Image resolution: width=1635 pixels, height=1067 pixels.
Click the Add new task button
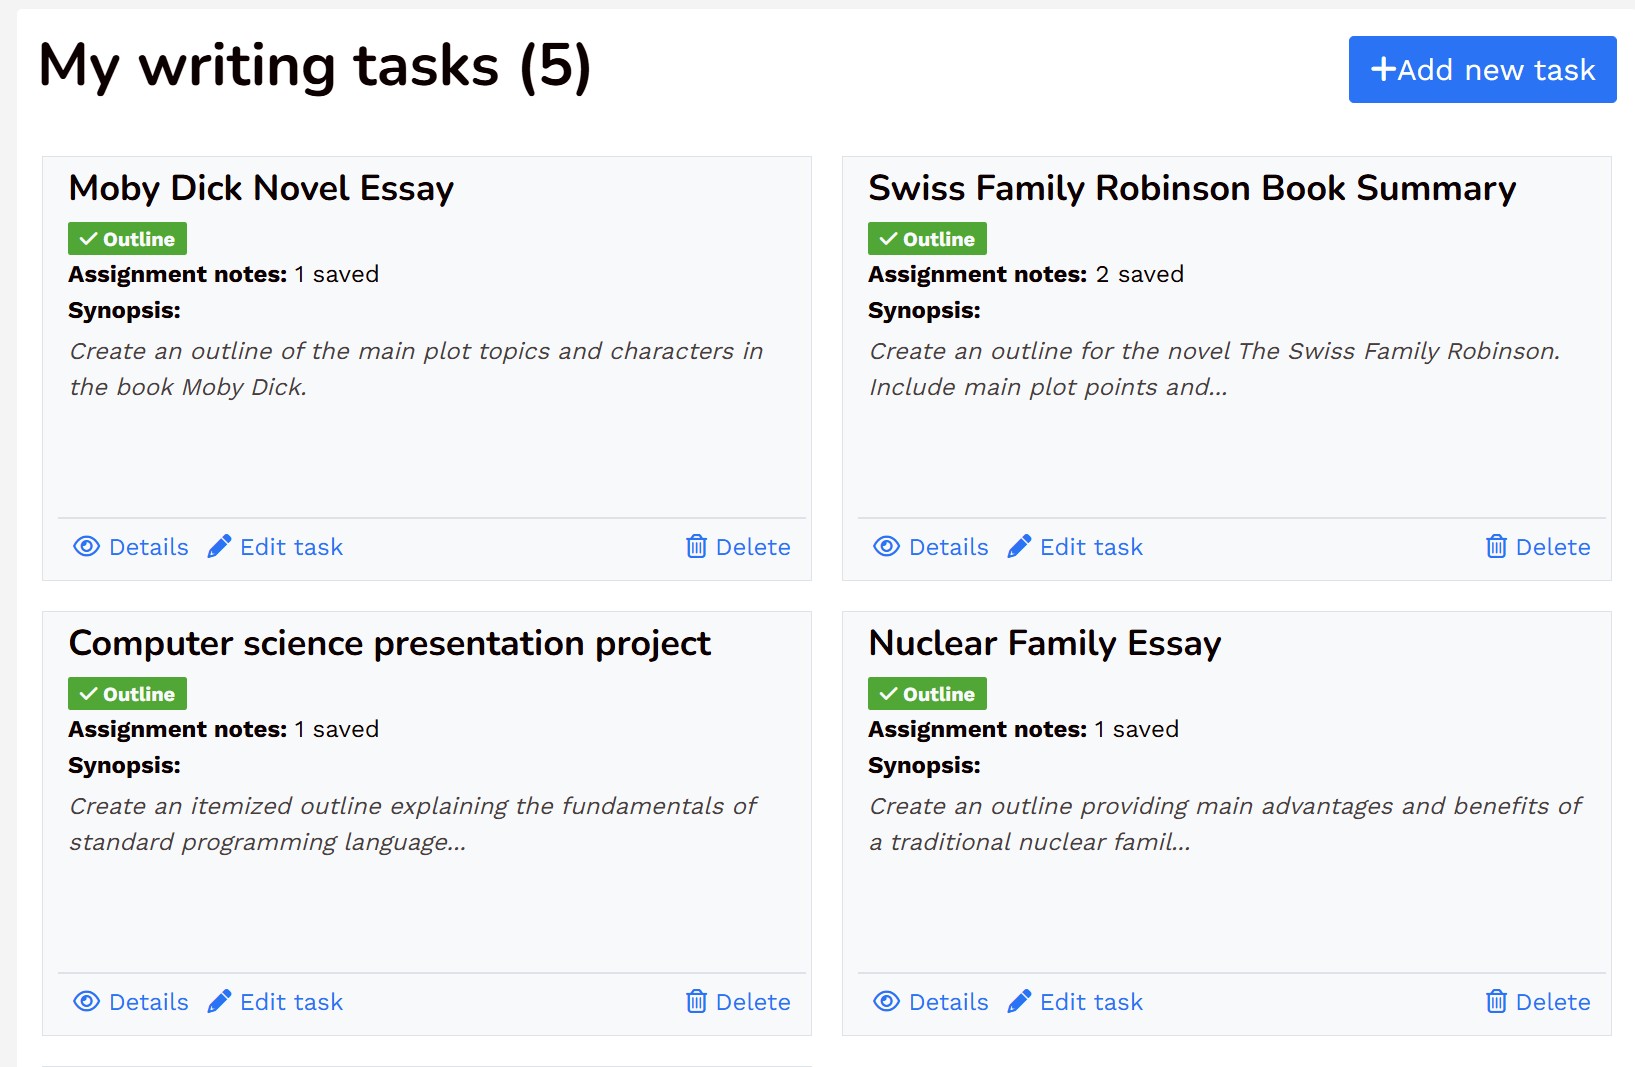pos(1481,70)
